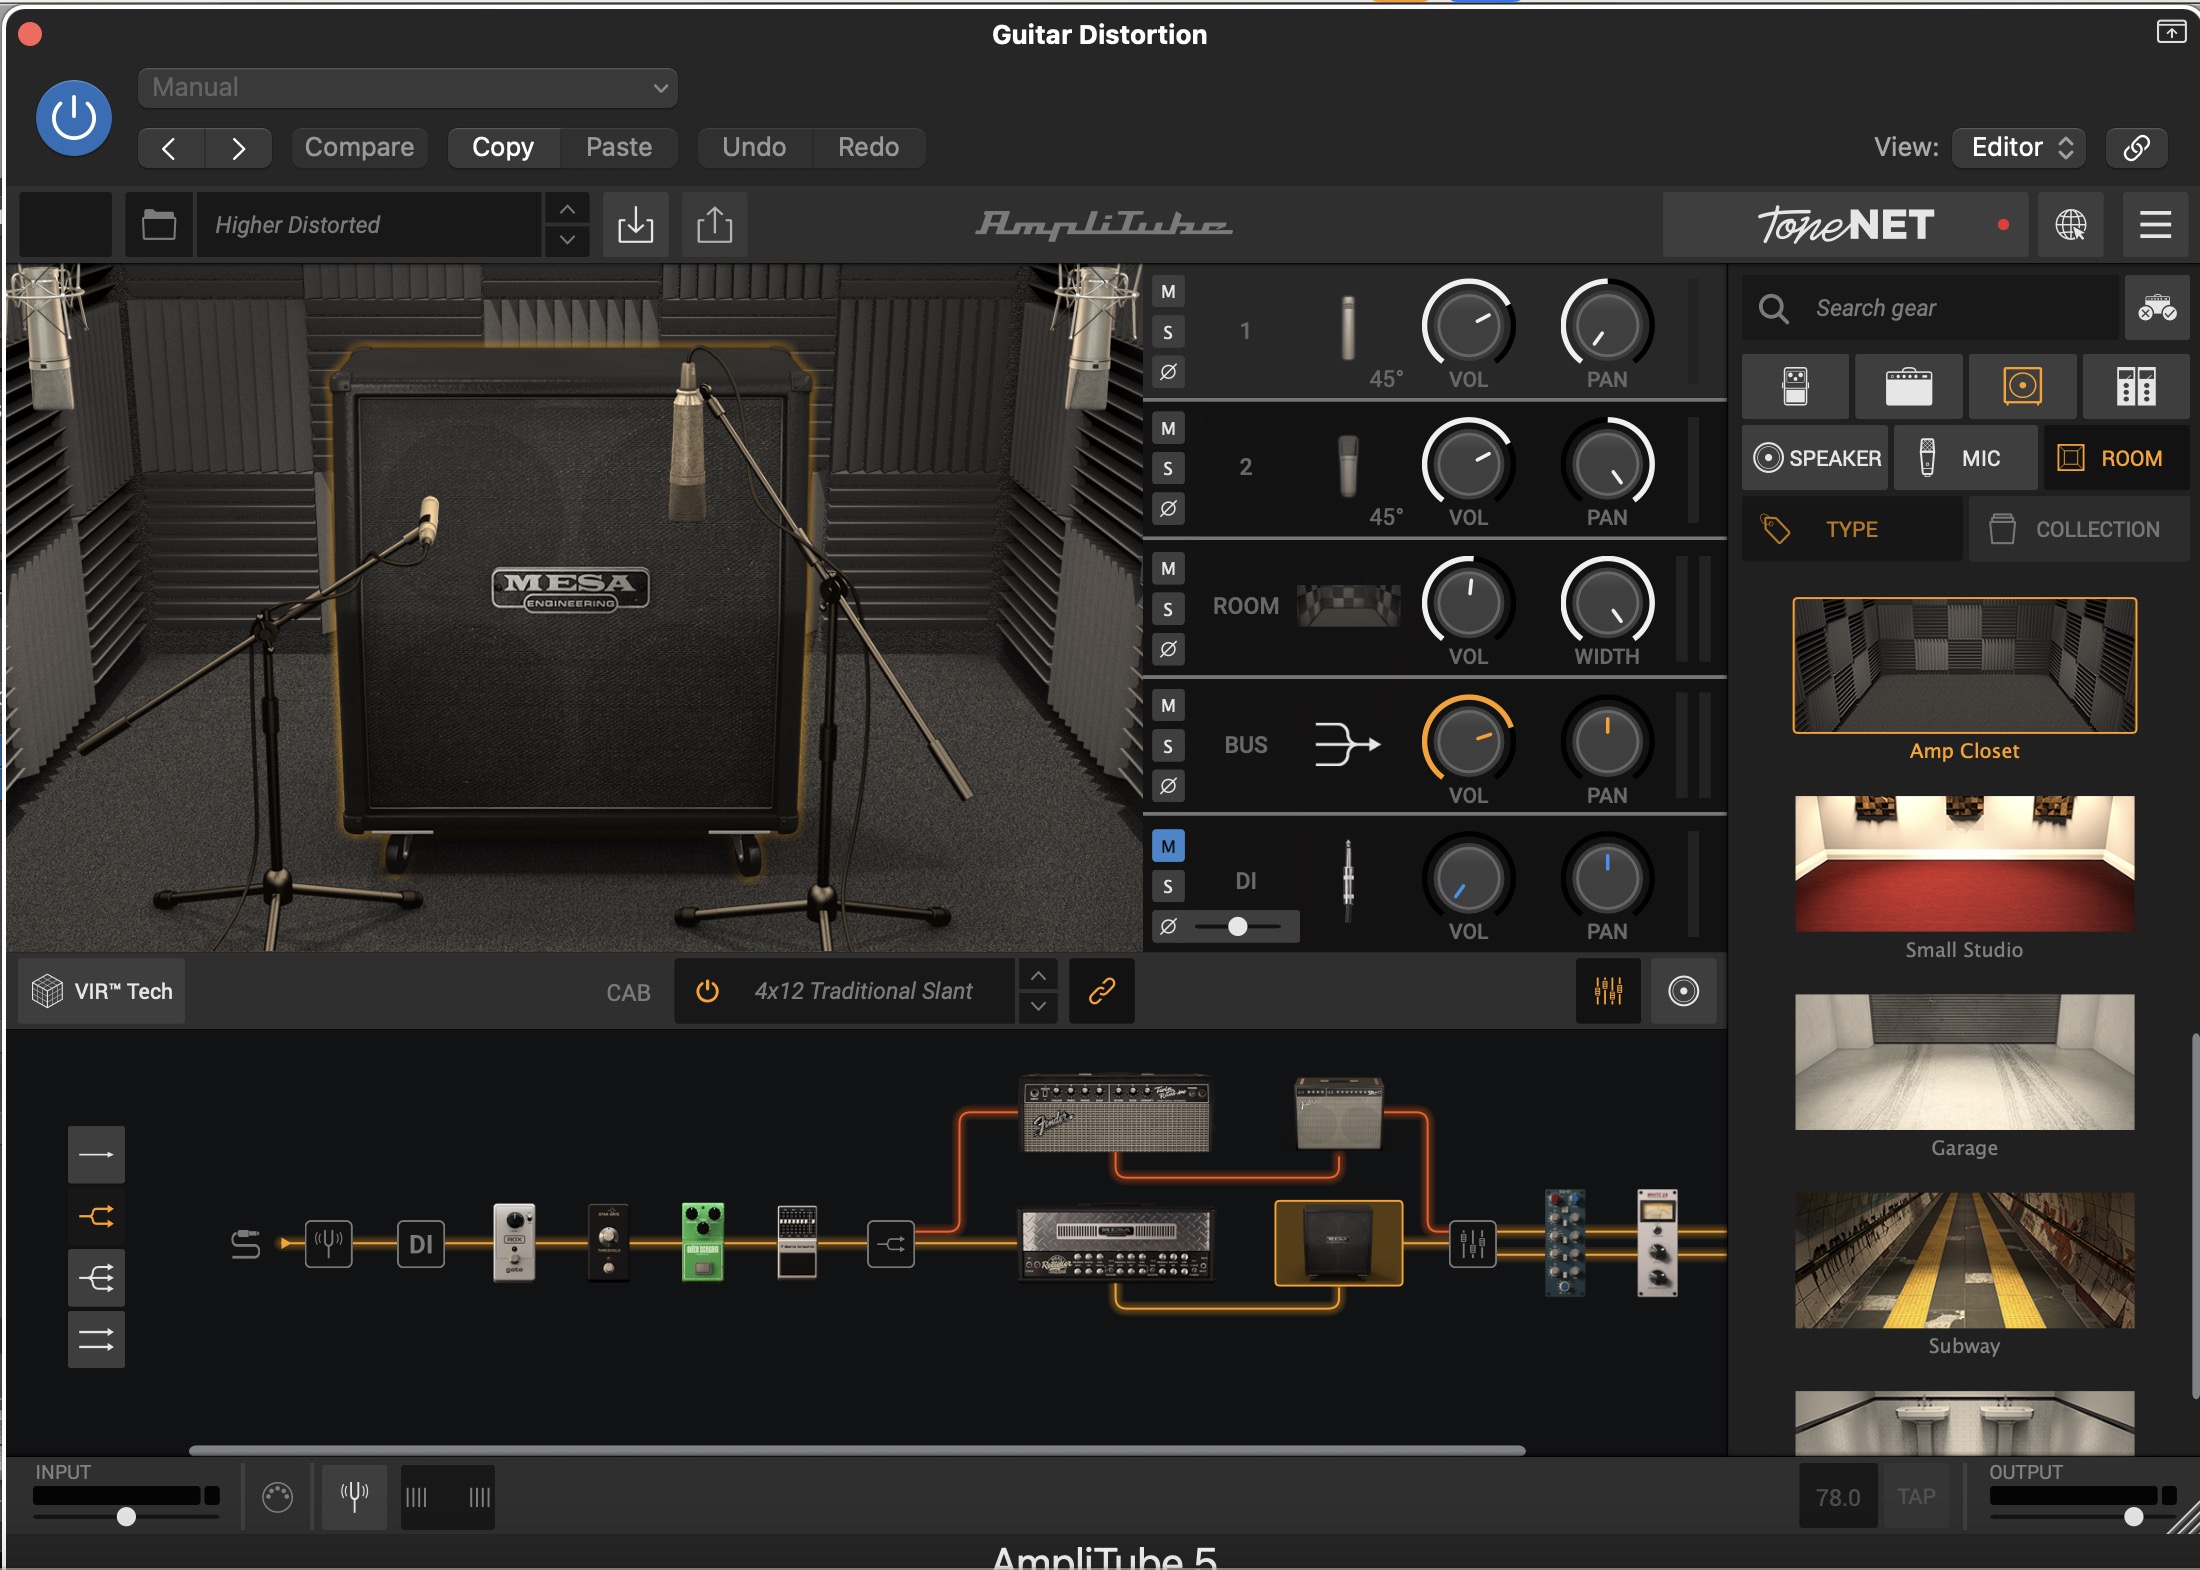The width and height of the screenshot is (2200, 1570).
Task: Mute mic channel 2
Action: pyautogui.click(x=1168, y=429)
